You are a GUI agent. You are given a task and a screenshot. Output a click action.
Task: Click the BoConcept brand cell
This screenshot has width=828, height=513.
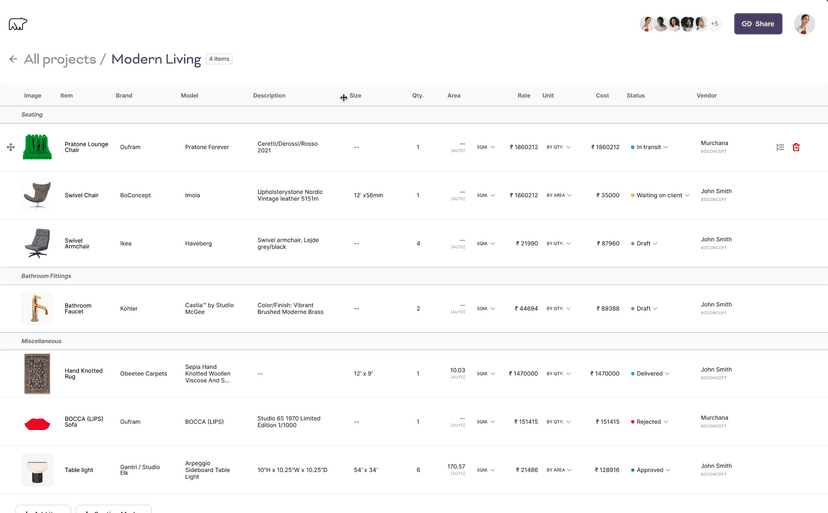(135, 195)
